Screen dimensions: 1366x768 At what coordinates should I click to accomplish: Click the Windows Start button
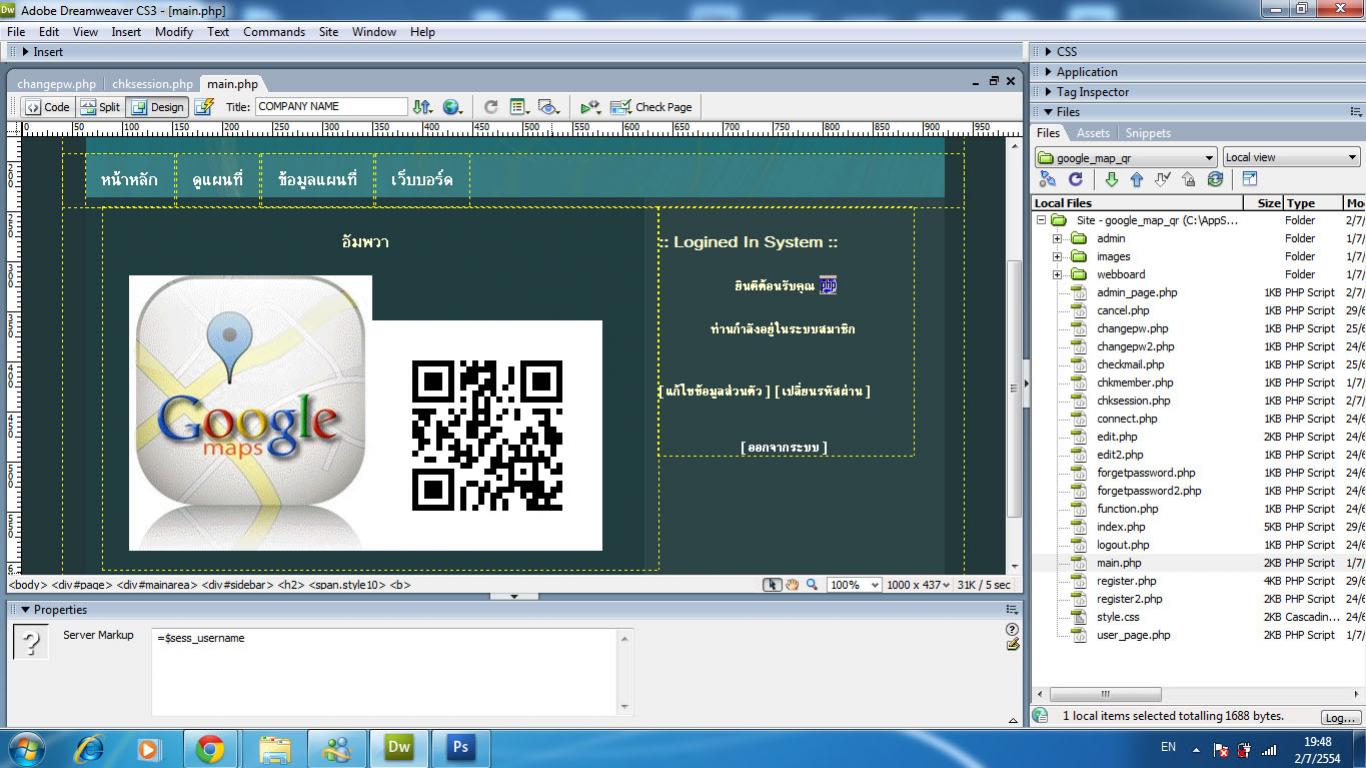click(25, 748)
